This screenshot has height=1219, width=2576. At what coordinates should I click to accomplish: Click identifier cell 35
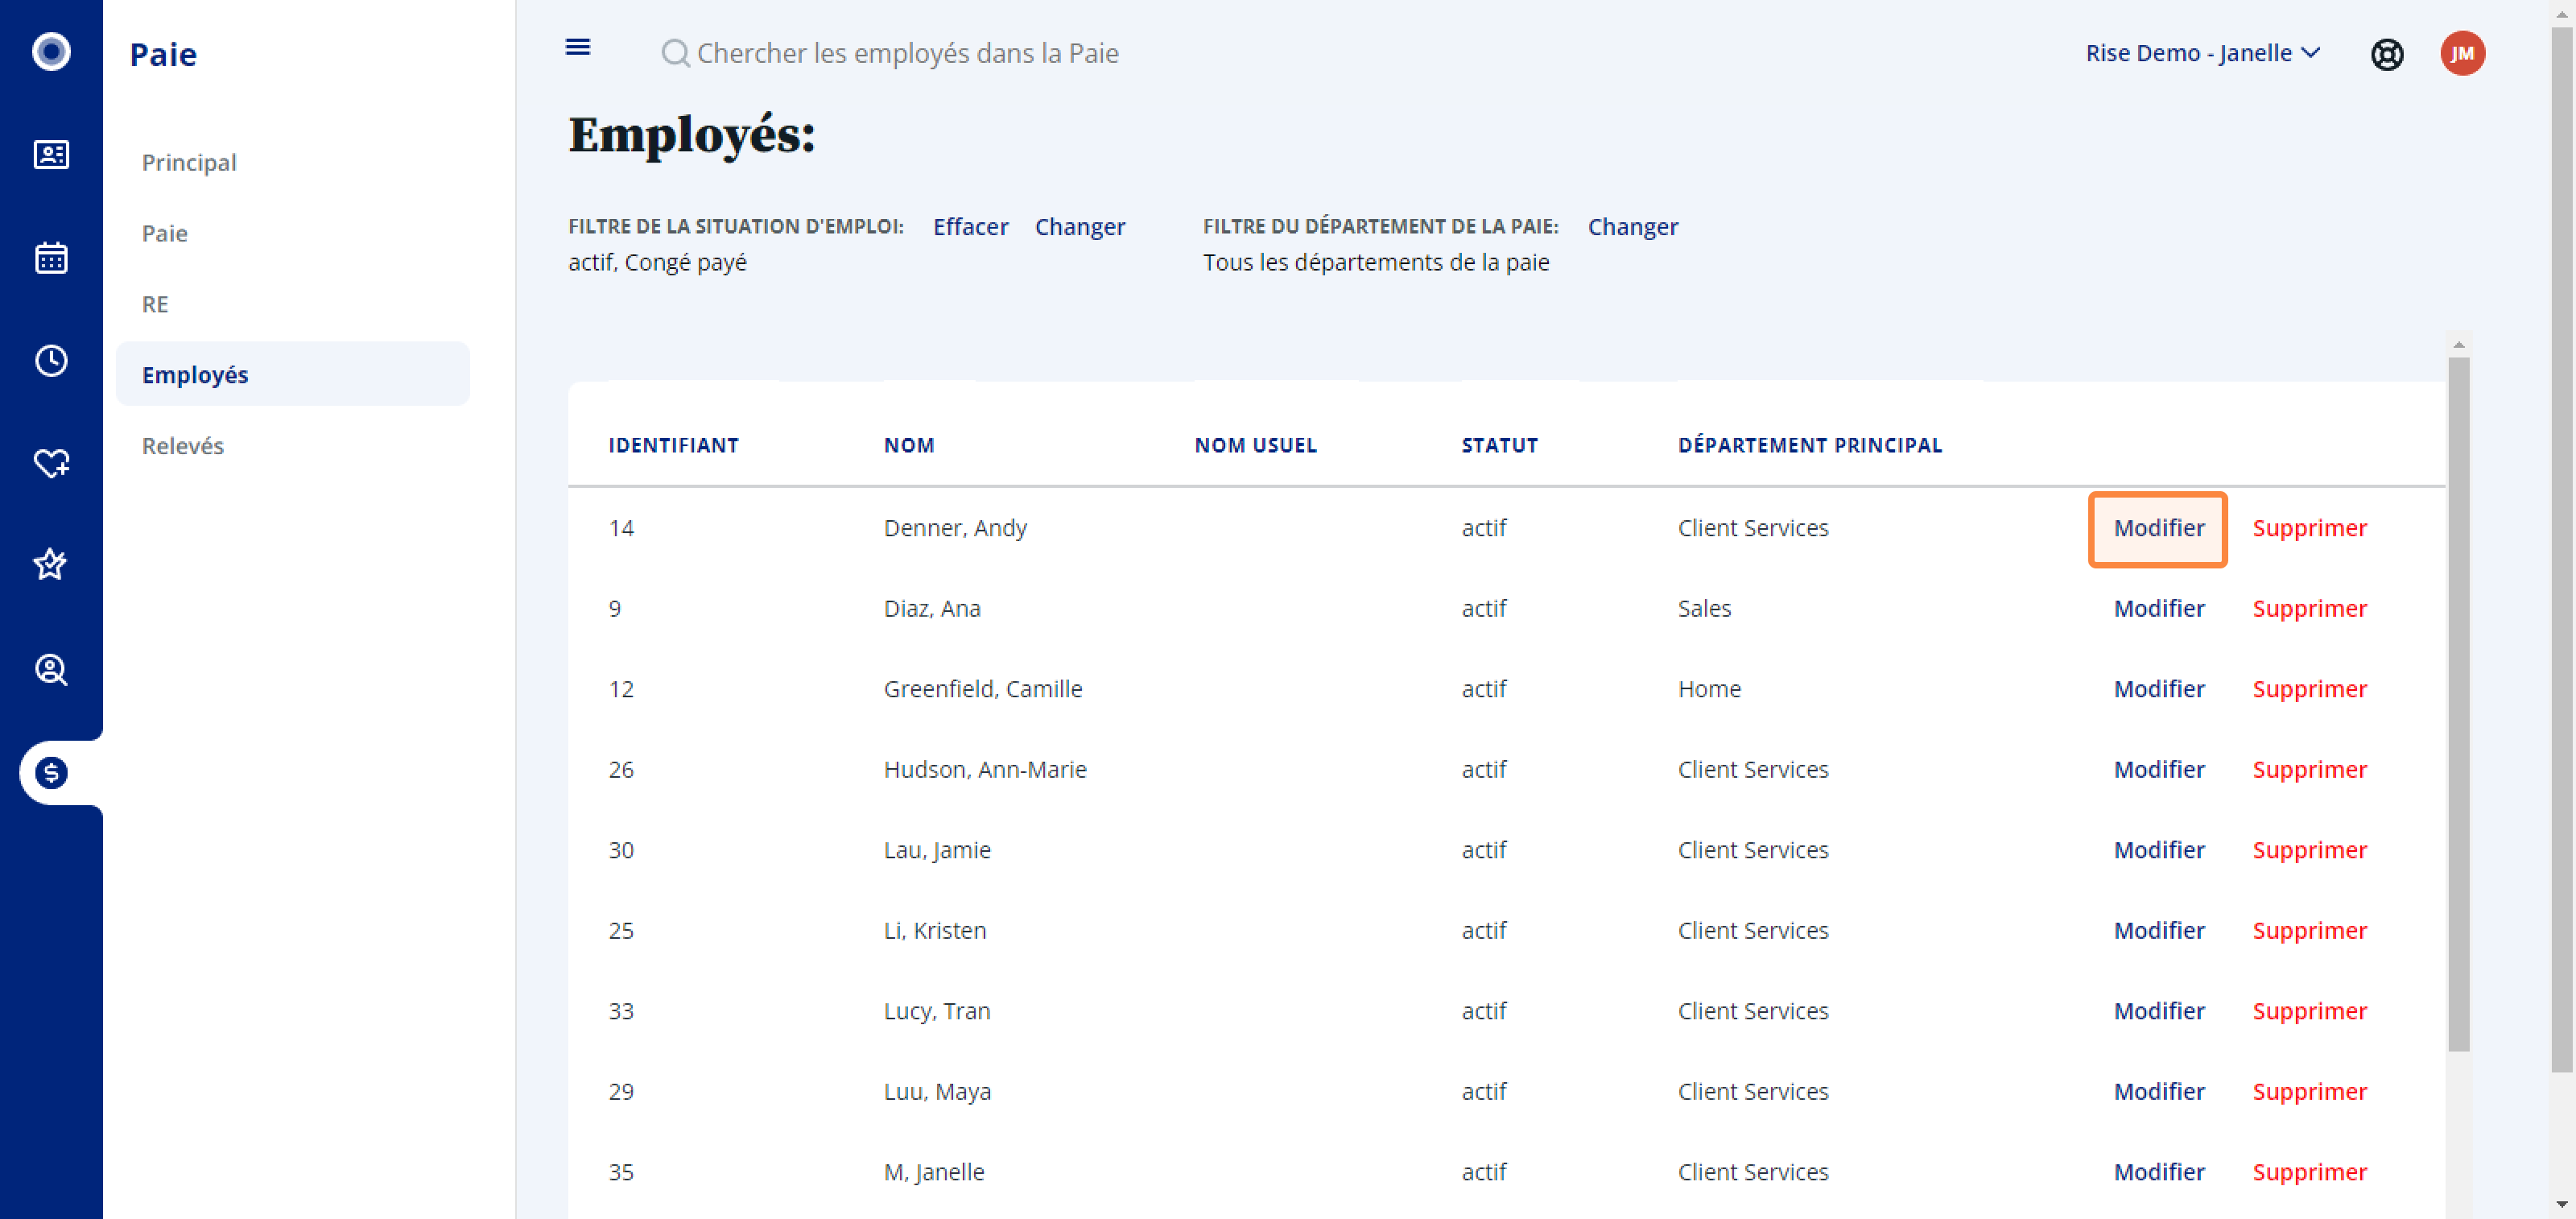pos(621,1172)
